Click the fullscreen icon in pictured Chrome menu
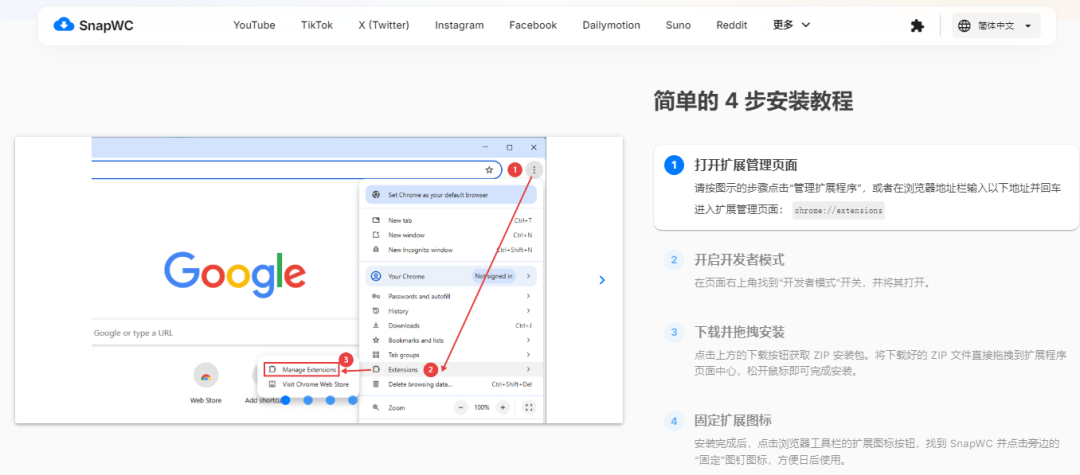Screen dimensions: 1080x475 [528, 408]
